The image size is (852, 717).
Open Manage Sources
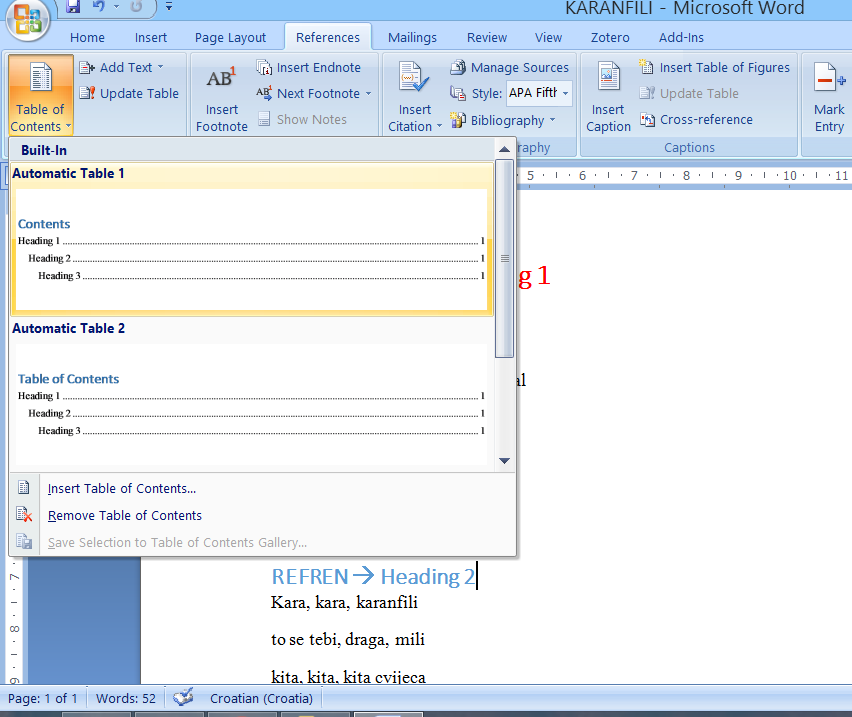(510, 67)
